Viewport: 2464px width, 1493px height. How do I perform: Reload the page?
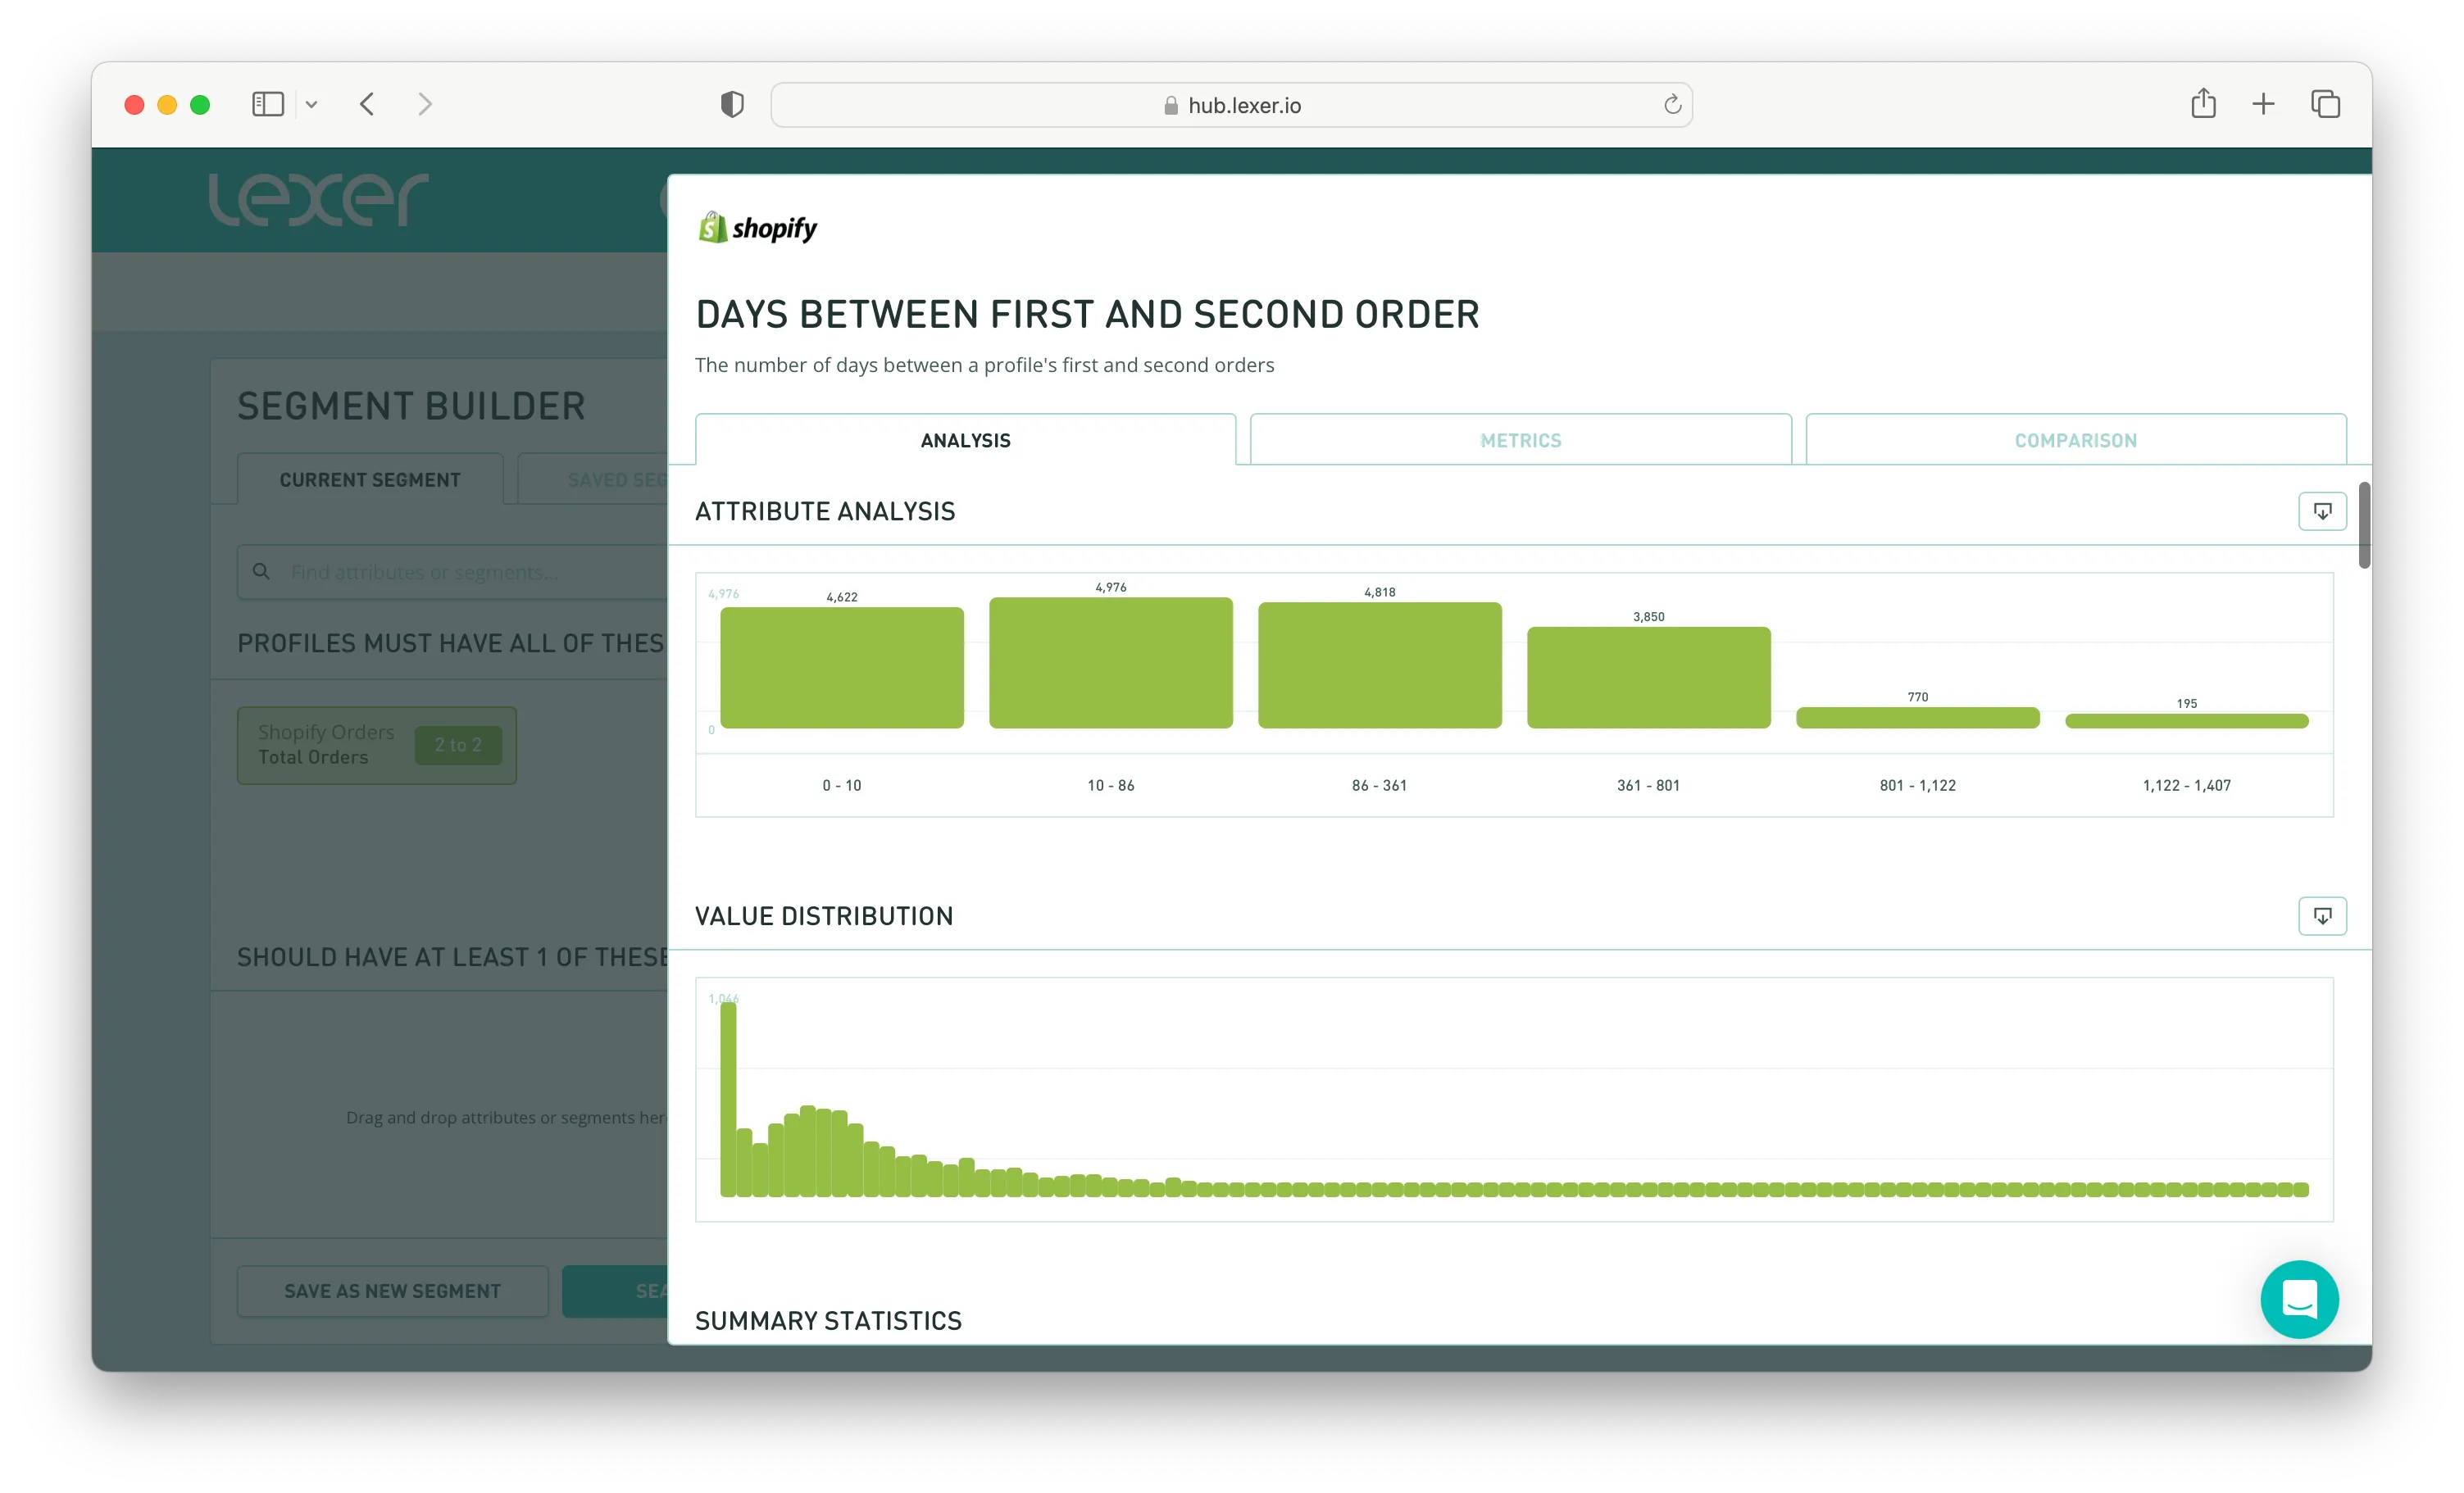click(x=1672, y=104)
